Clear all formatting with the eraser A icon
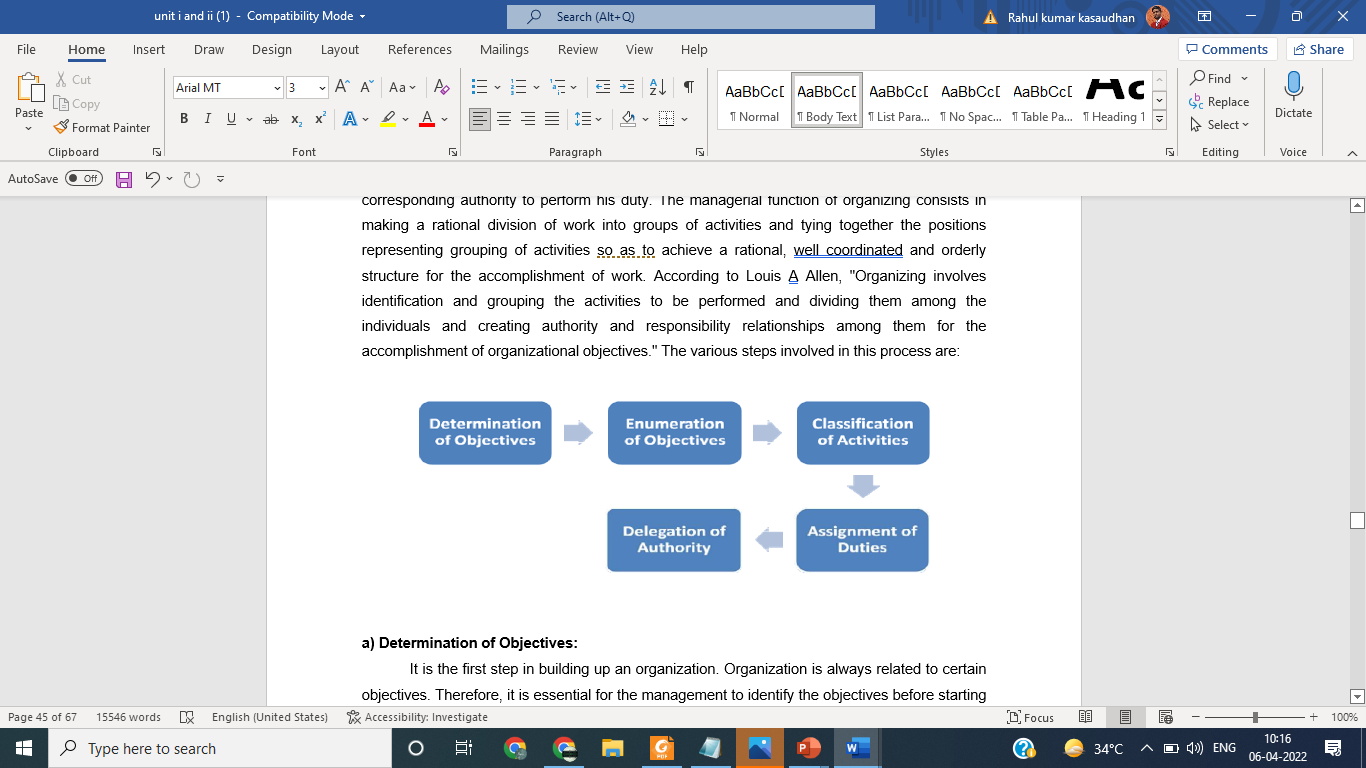The height and width of the screenshot is (768, 1366). coord(441,87)
